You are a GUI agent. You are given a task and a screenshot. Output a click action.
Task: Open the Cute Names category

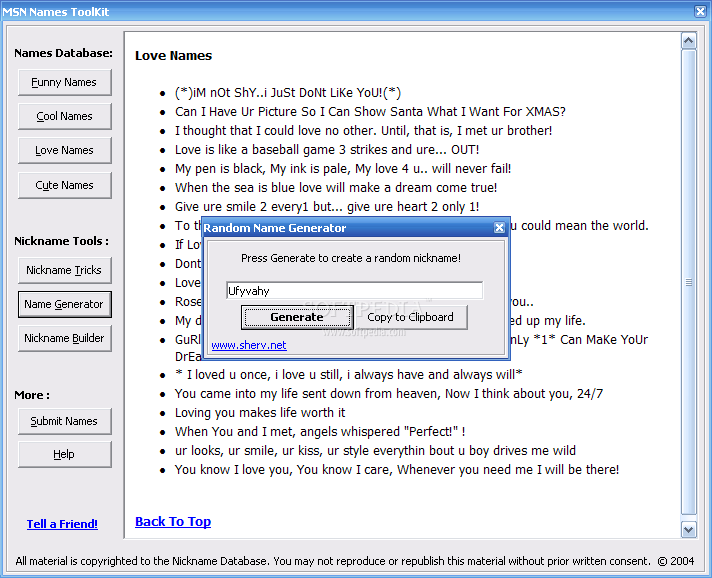(64, 185)
